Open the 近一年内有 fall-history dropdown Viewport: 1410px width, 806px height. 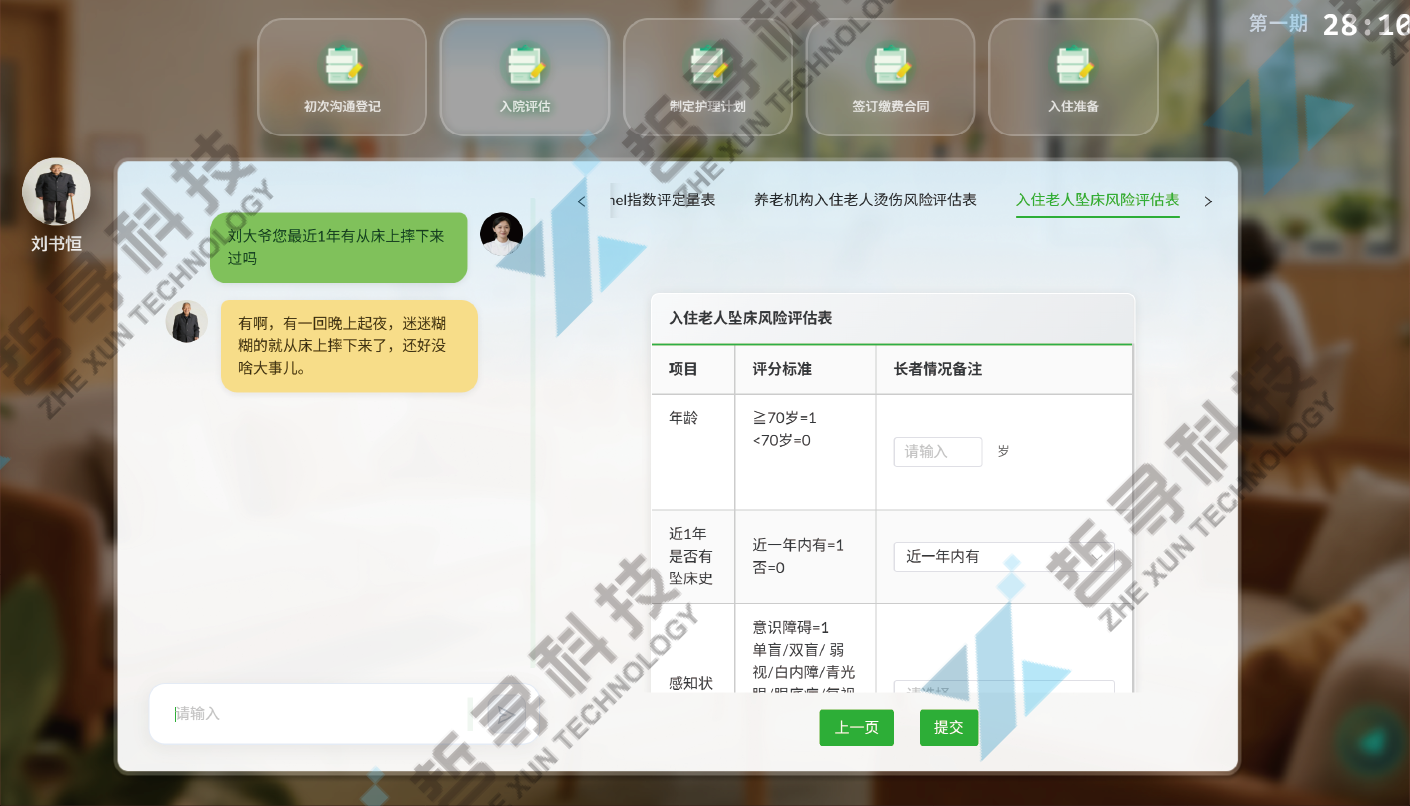click(x=1004, y=557)
